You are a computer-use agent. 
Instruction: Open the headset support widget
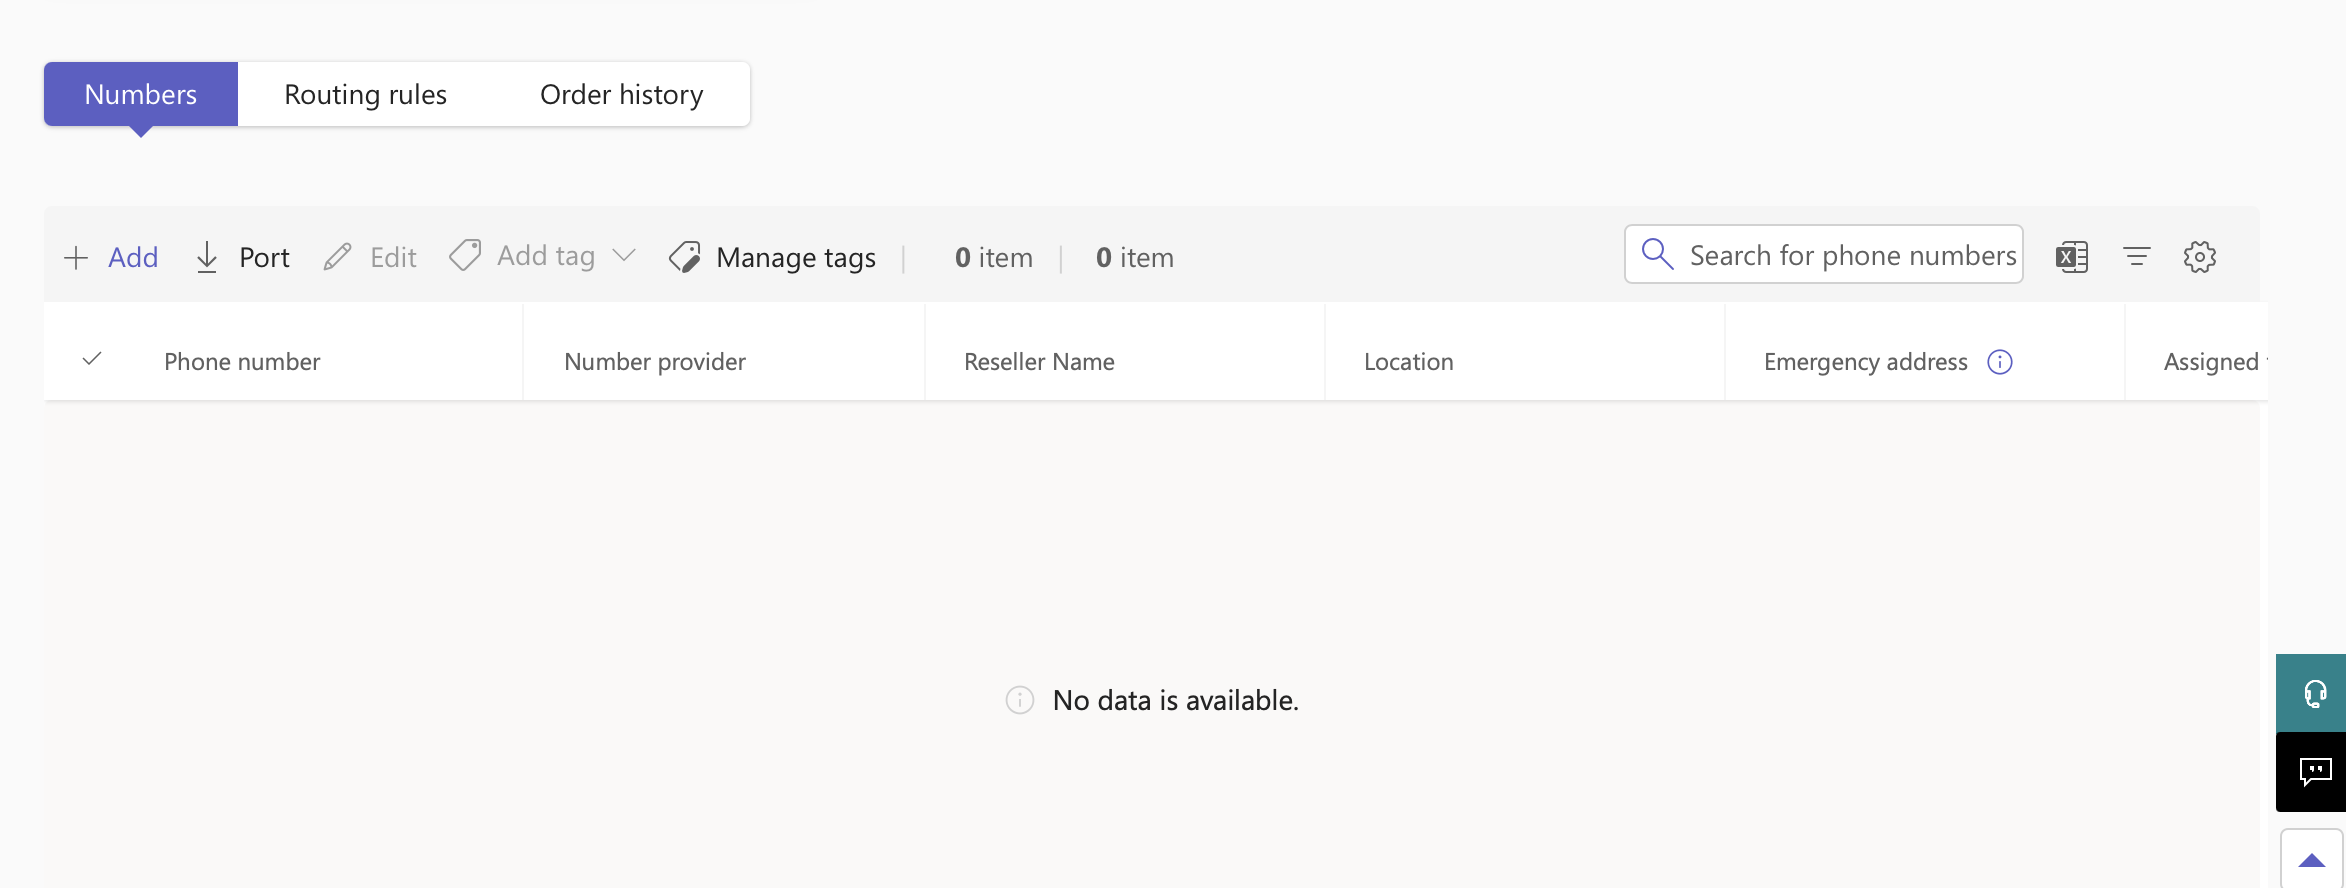coord(2311,693)
